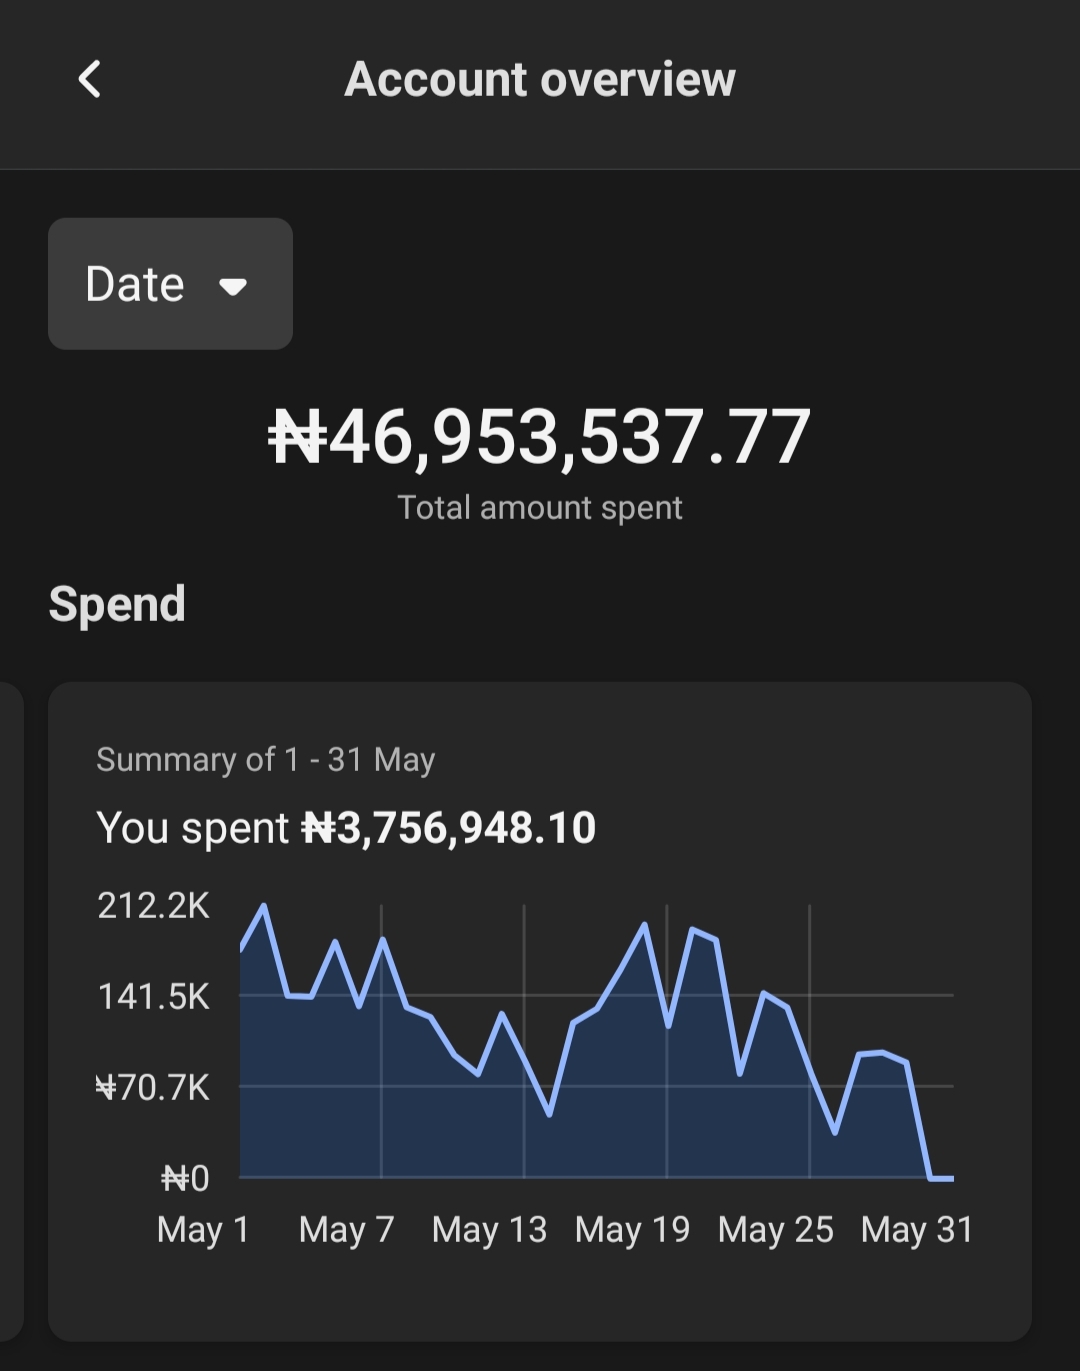Tap the ₦70.7K y-axis label
1080x1371 pixels.
pos(153,1087)
